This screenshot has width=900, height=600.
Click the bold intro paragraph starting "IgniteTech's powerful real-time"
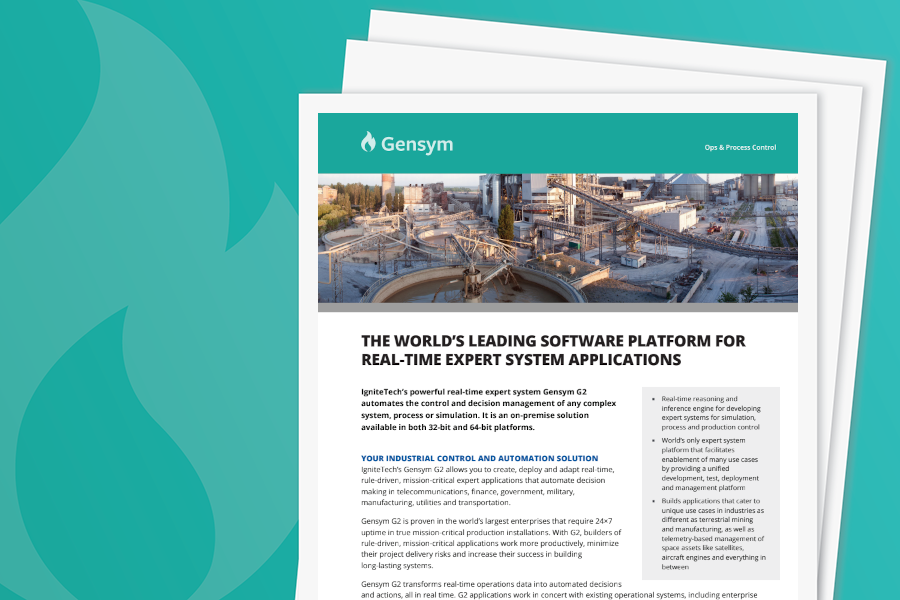click(x=488, y=409)
